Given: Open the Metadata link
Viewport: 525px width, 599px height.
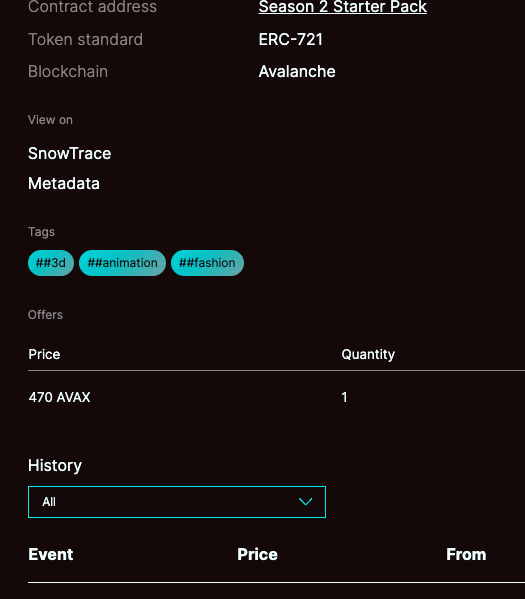Looking at the screenshot, I should pos(64,183).
